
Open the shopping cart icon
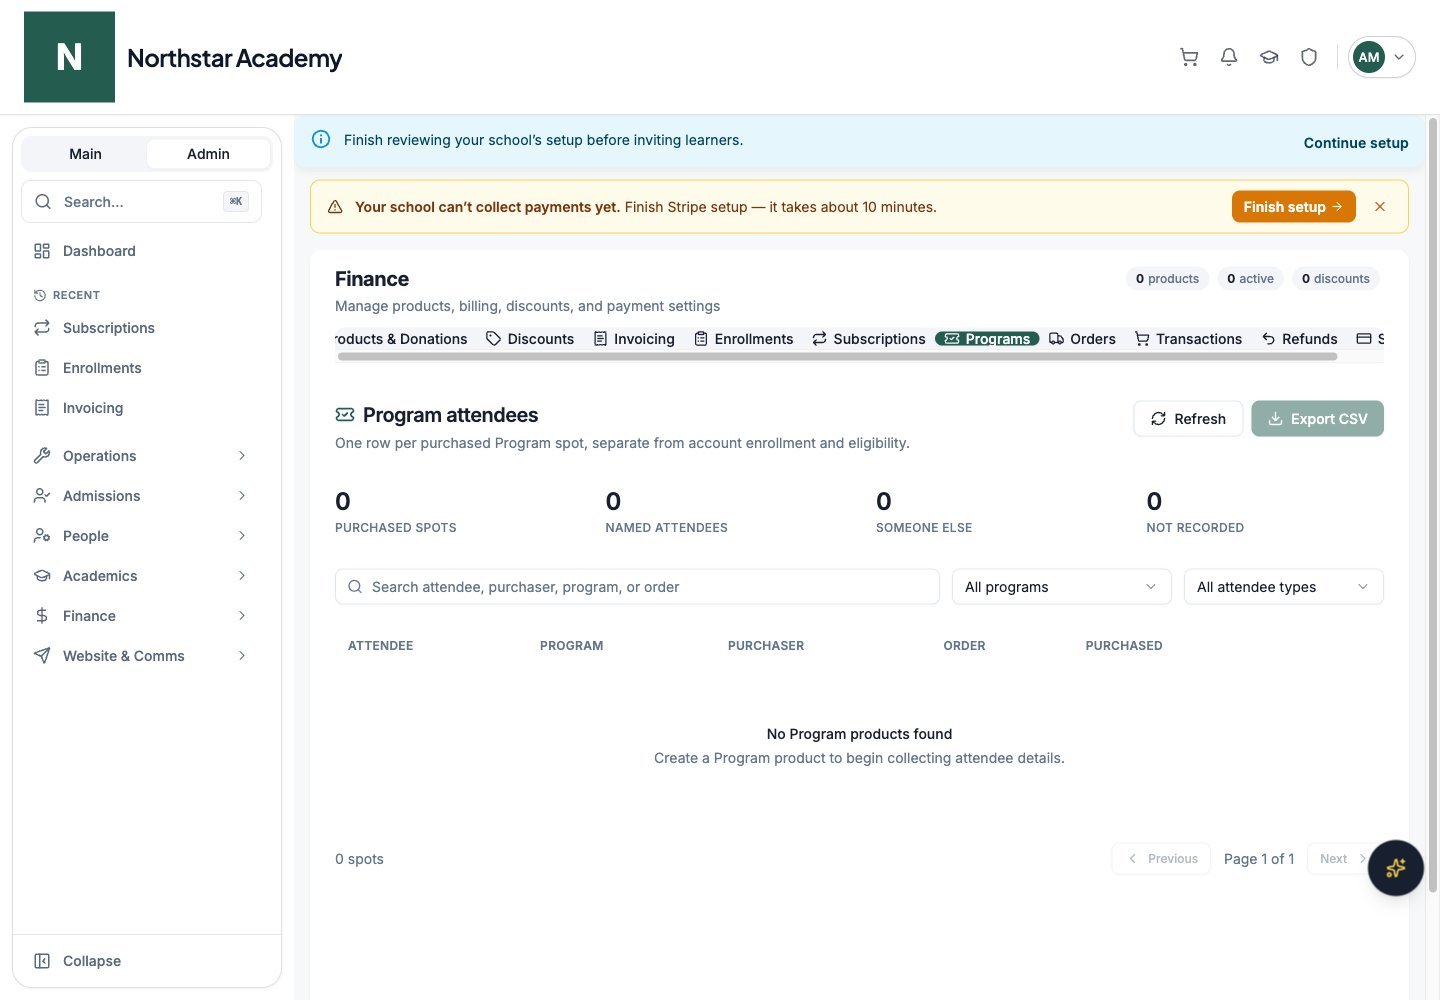1189,57
